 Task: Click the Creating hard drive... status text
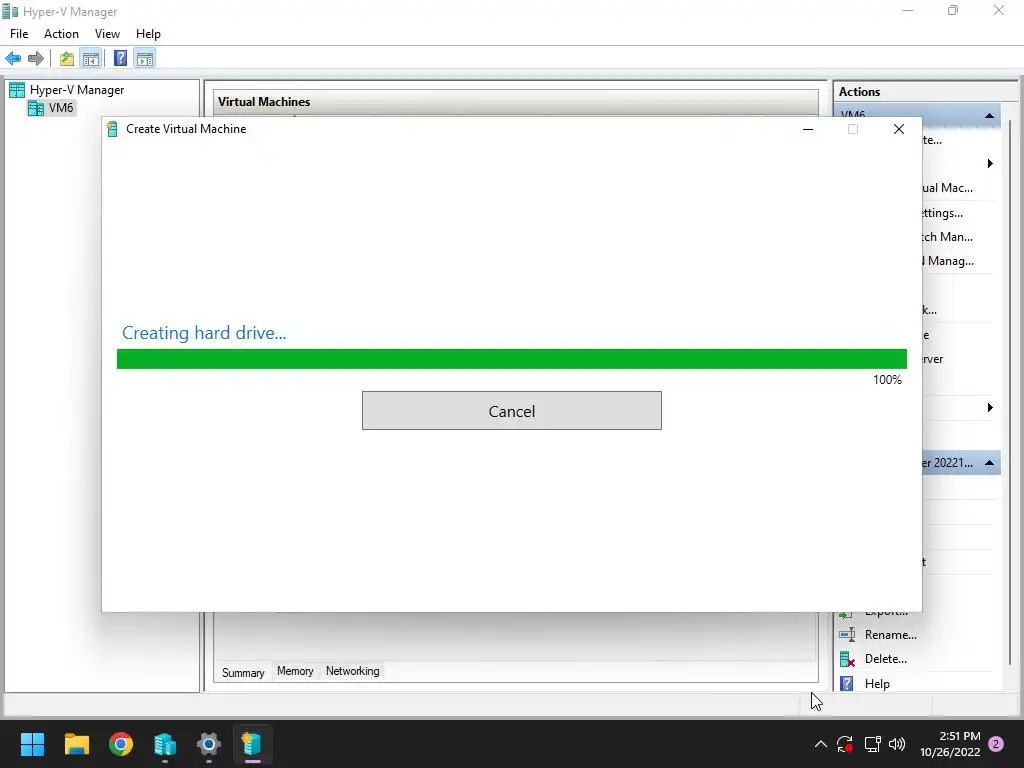click(x=204, y=333)
